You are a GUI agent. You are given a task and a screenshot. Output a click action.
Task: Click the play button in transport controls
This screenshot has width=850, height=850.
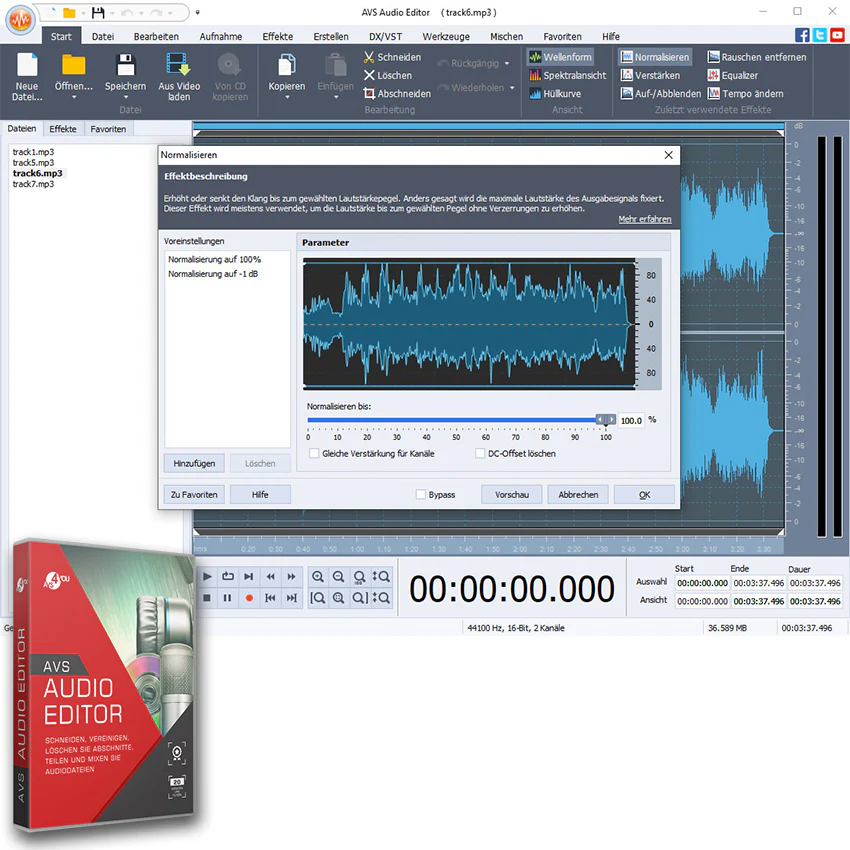pos(208,576)
